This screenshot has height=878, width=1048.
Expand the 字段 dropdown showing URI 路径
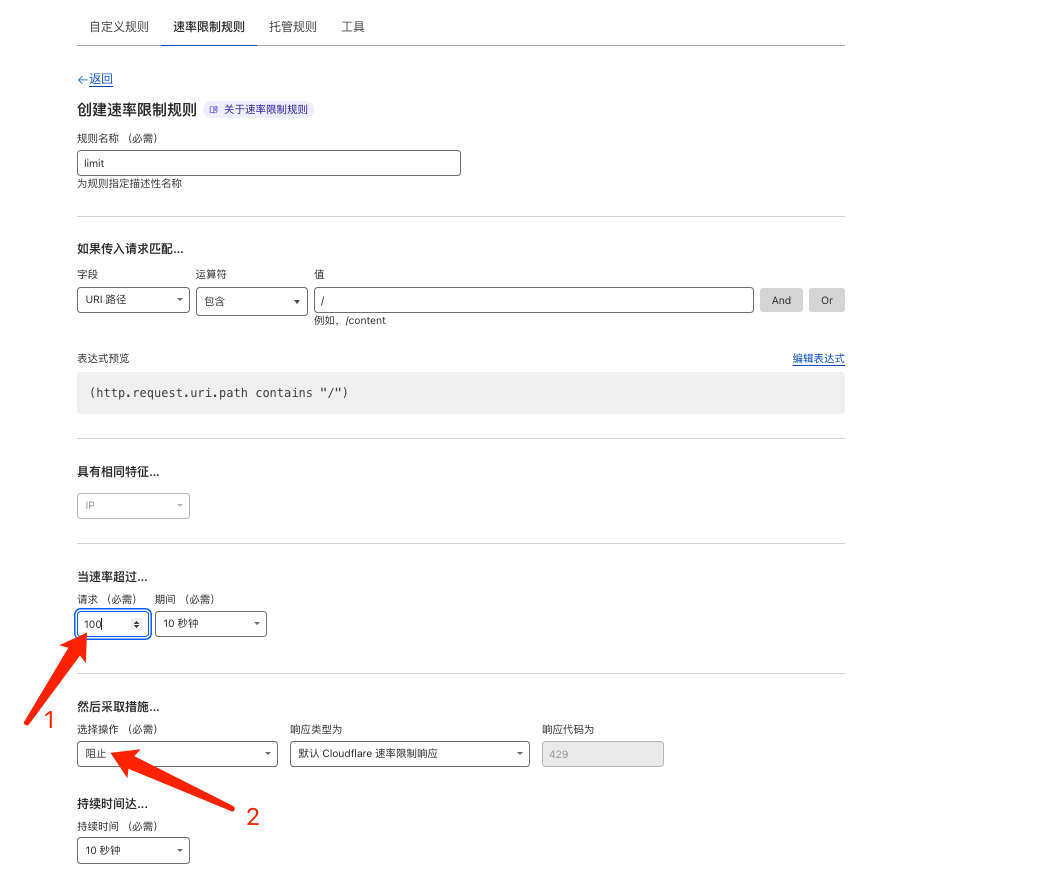click(133, 300)
